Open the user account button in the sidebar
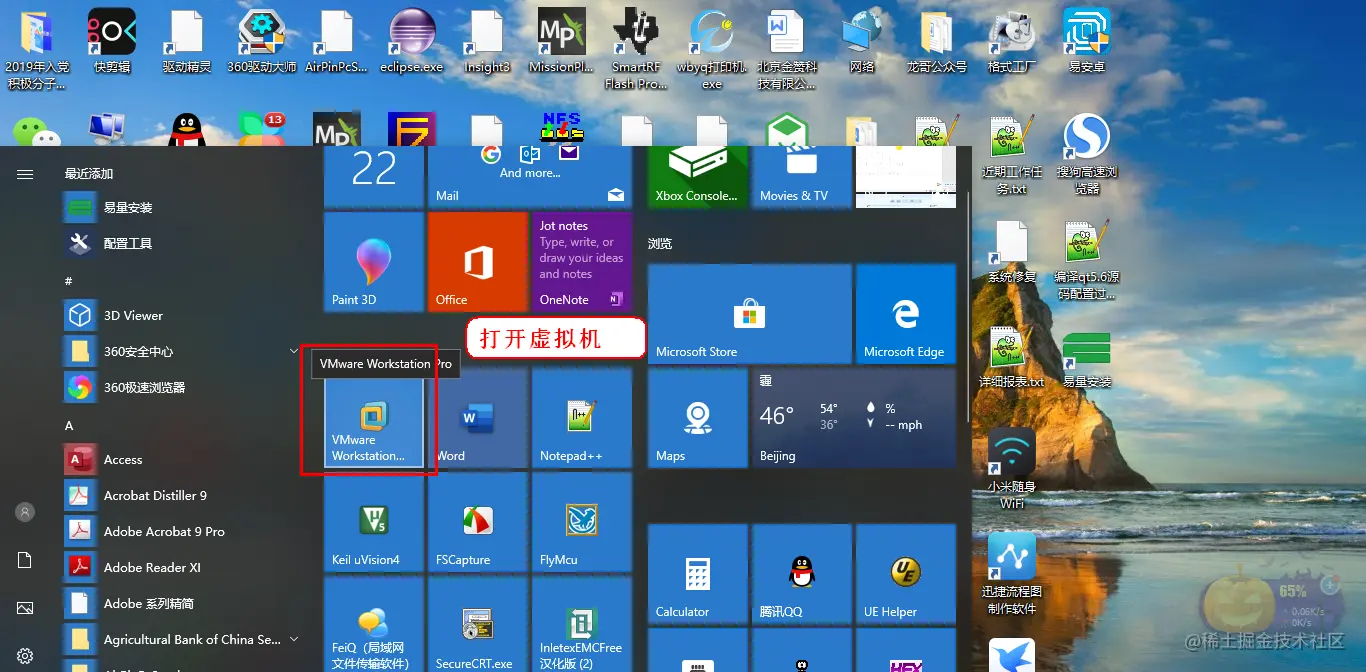 pos(25,512)
